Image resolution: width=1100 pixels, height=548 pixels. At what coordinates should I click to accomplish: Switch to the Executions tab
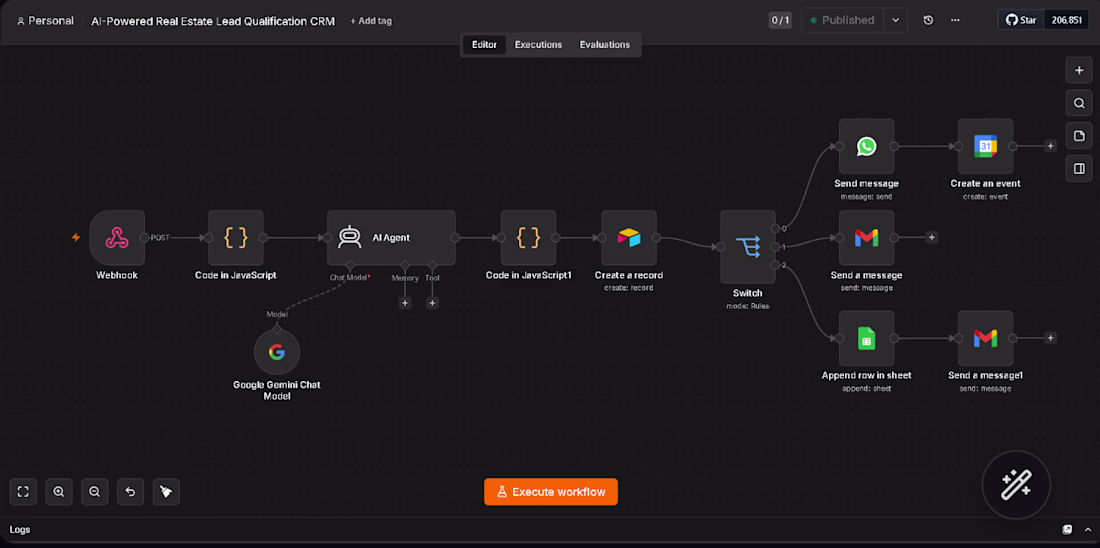coord(538,44)
